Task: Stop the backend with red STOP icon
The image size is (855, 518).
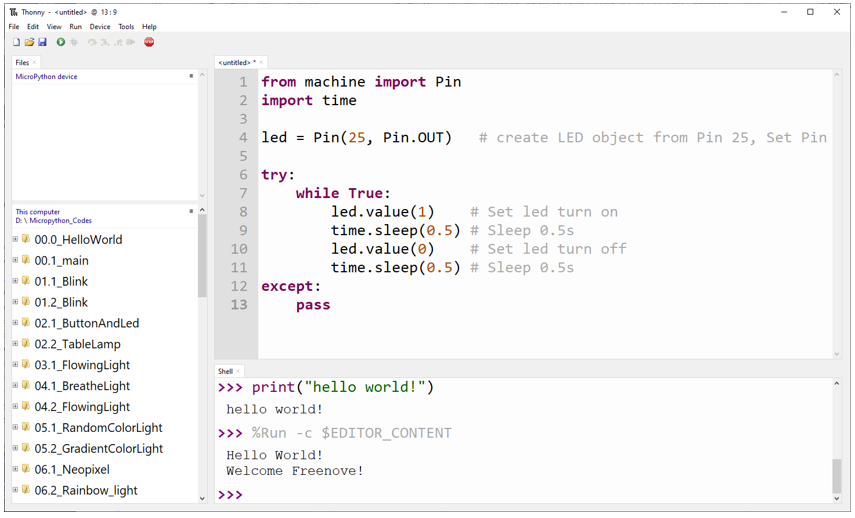Action: [149, 42]
